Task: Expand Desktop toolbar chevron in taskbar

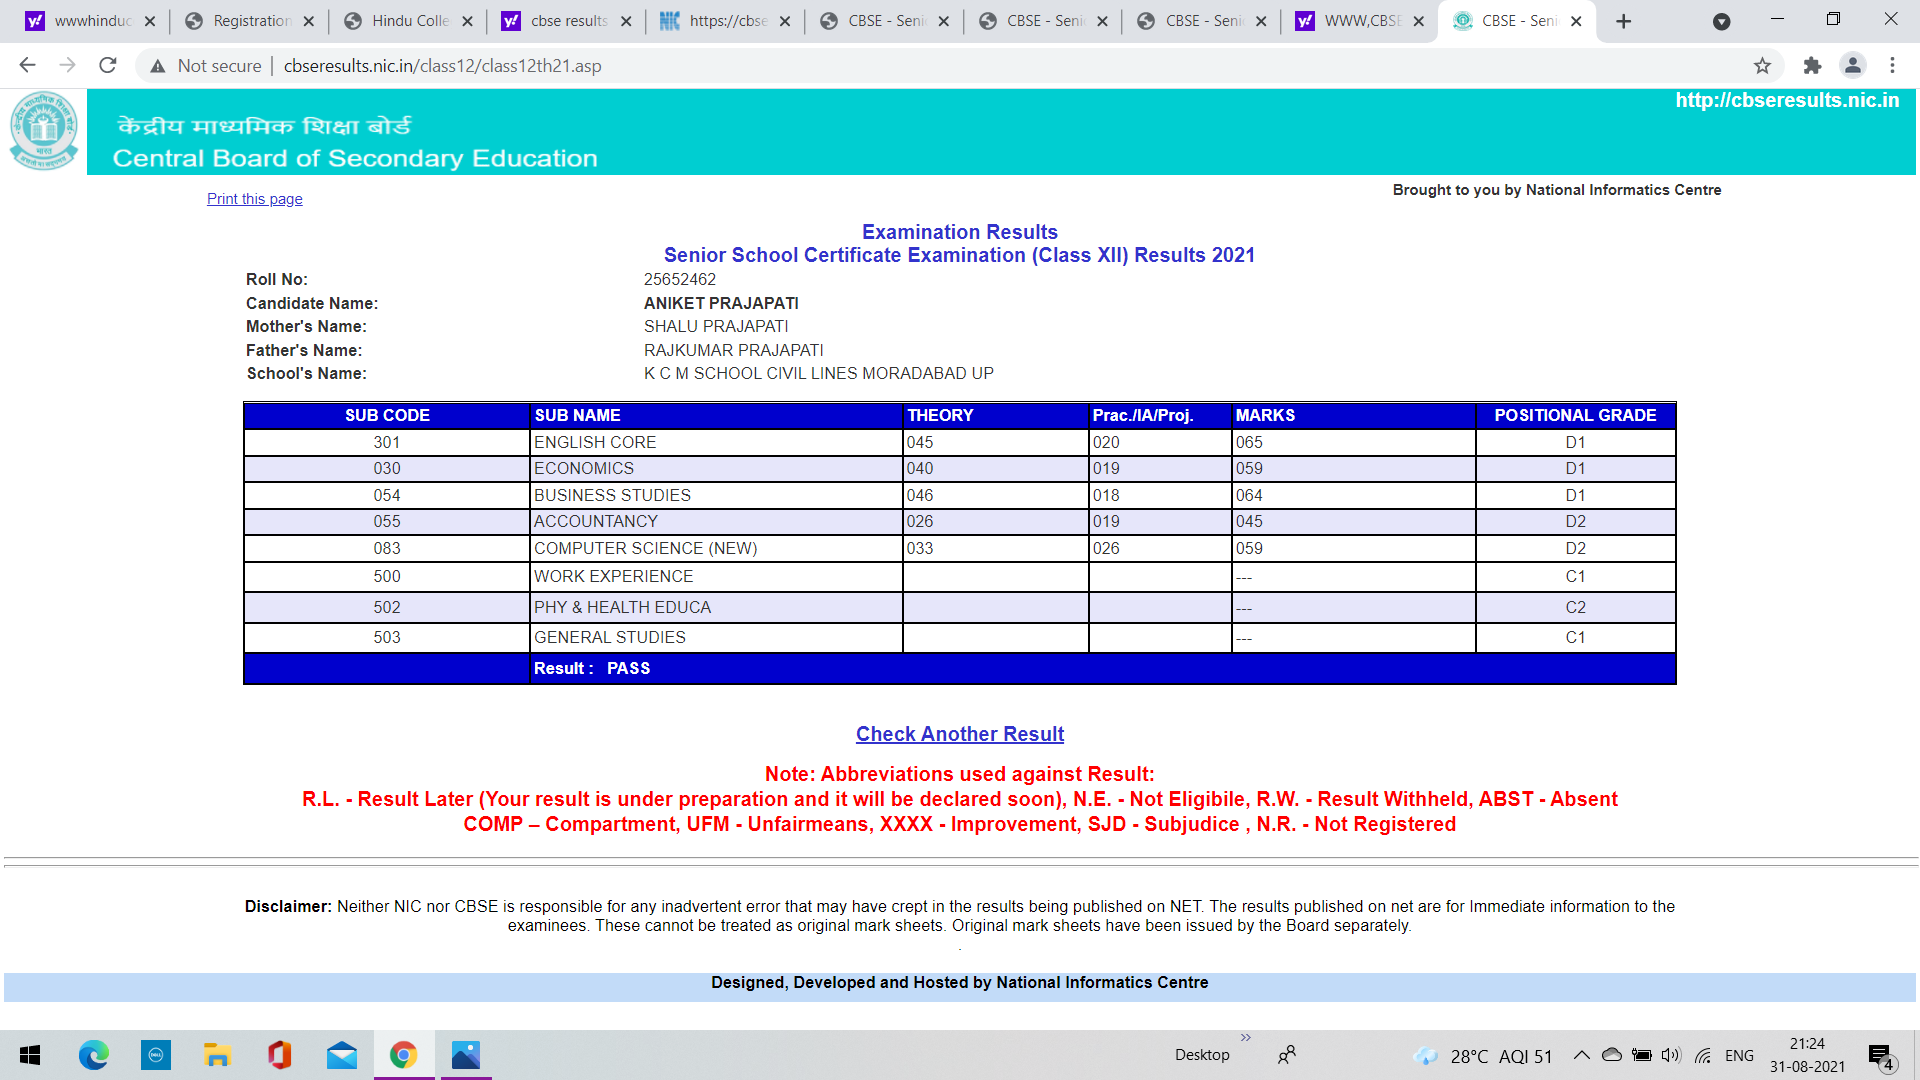Action: tap(1246, 1037)
